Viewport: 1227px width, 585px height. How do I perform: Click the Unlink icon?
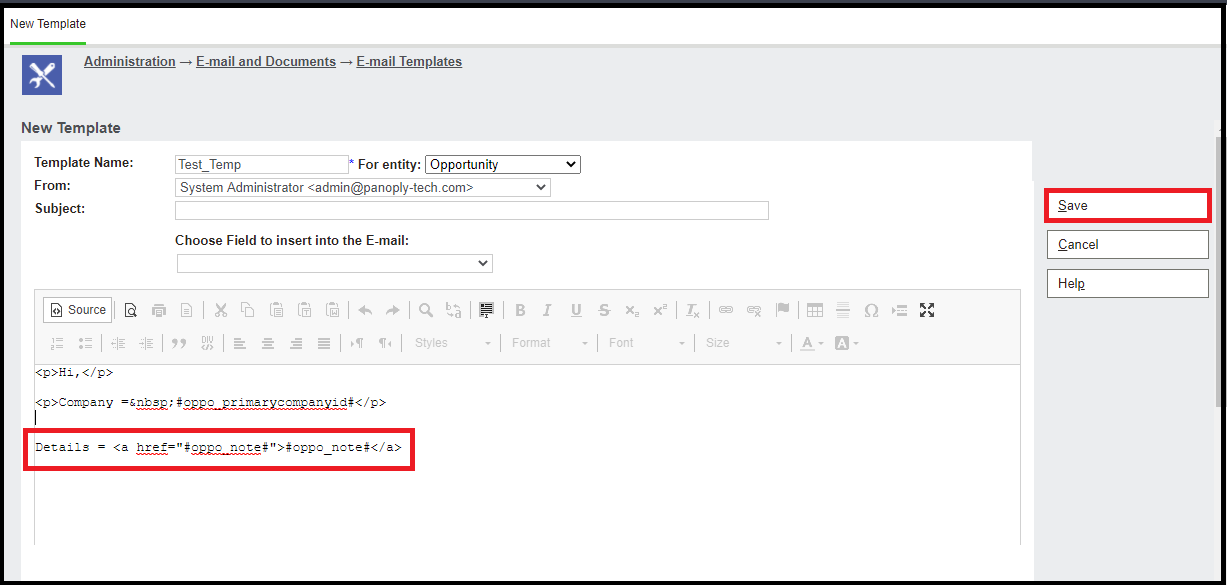(754, 310)
